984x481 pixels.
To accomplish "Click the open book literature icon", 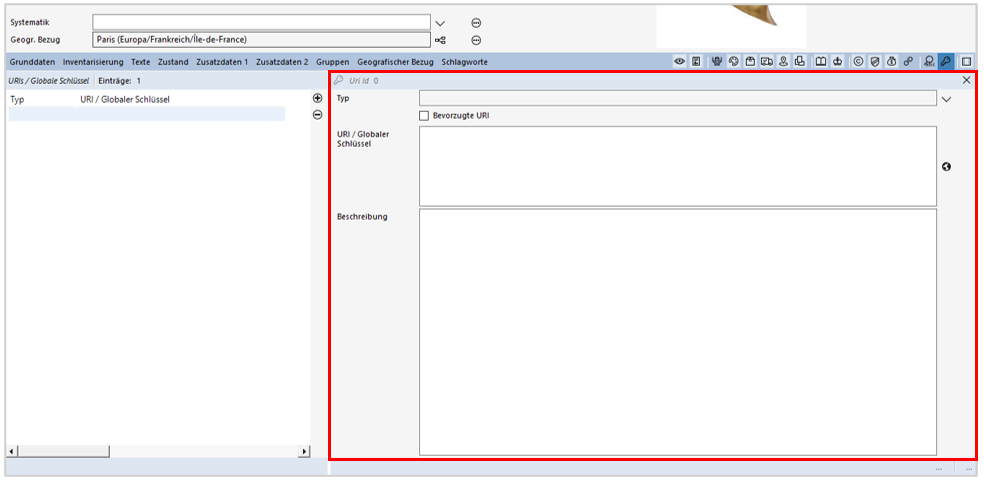I will tap(820, 62).
